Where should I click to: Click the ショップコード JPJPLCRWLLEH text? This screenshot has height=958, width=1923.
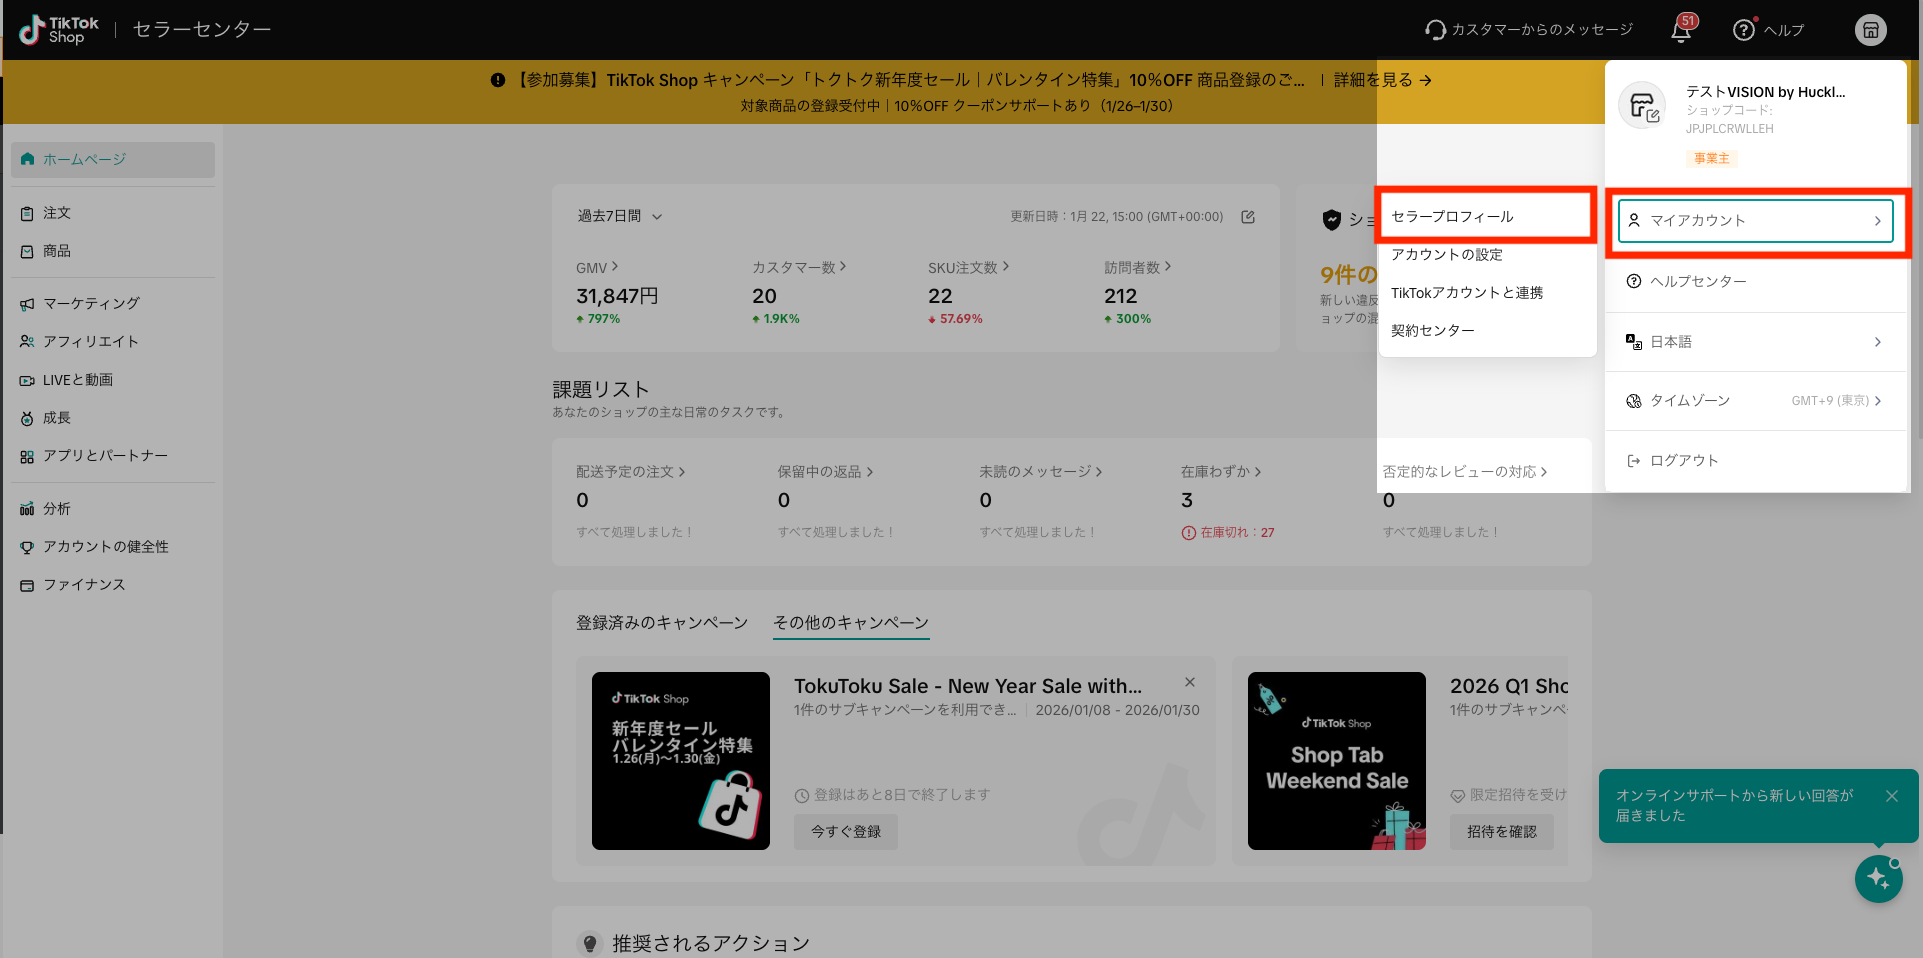point(1730,119)
